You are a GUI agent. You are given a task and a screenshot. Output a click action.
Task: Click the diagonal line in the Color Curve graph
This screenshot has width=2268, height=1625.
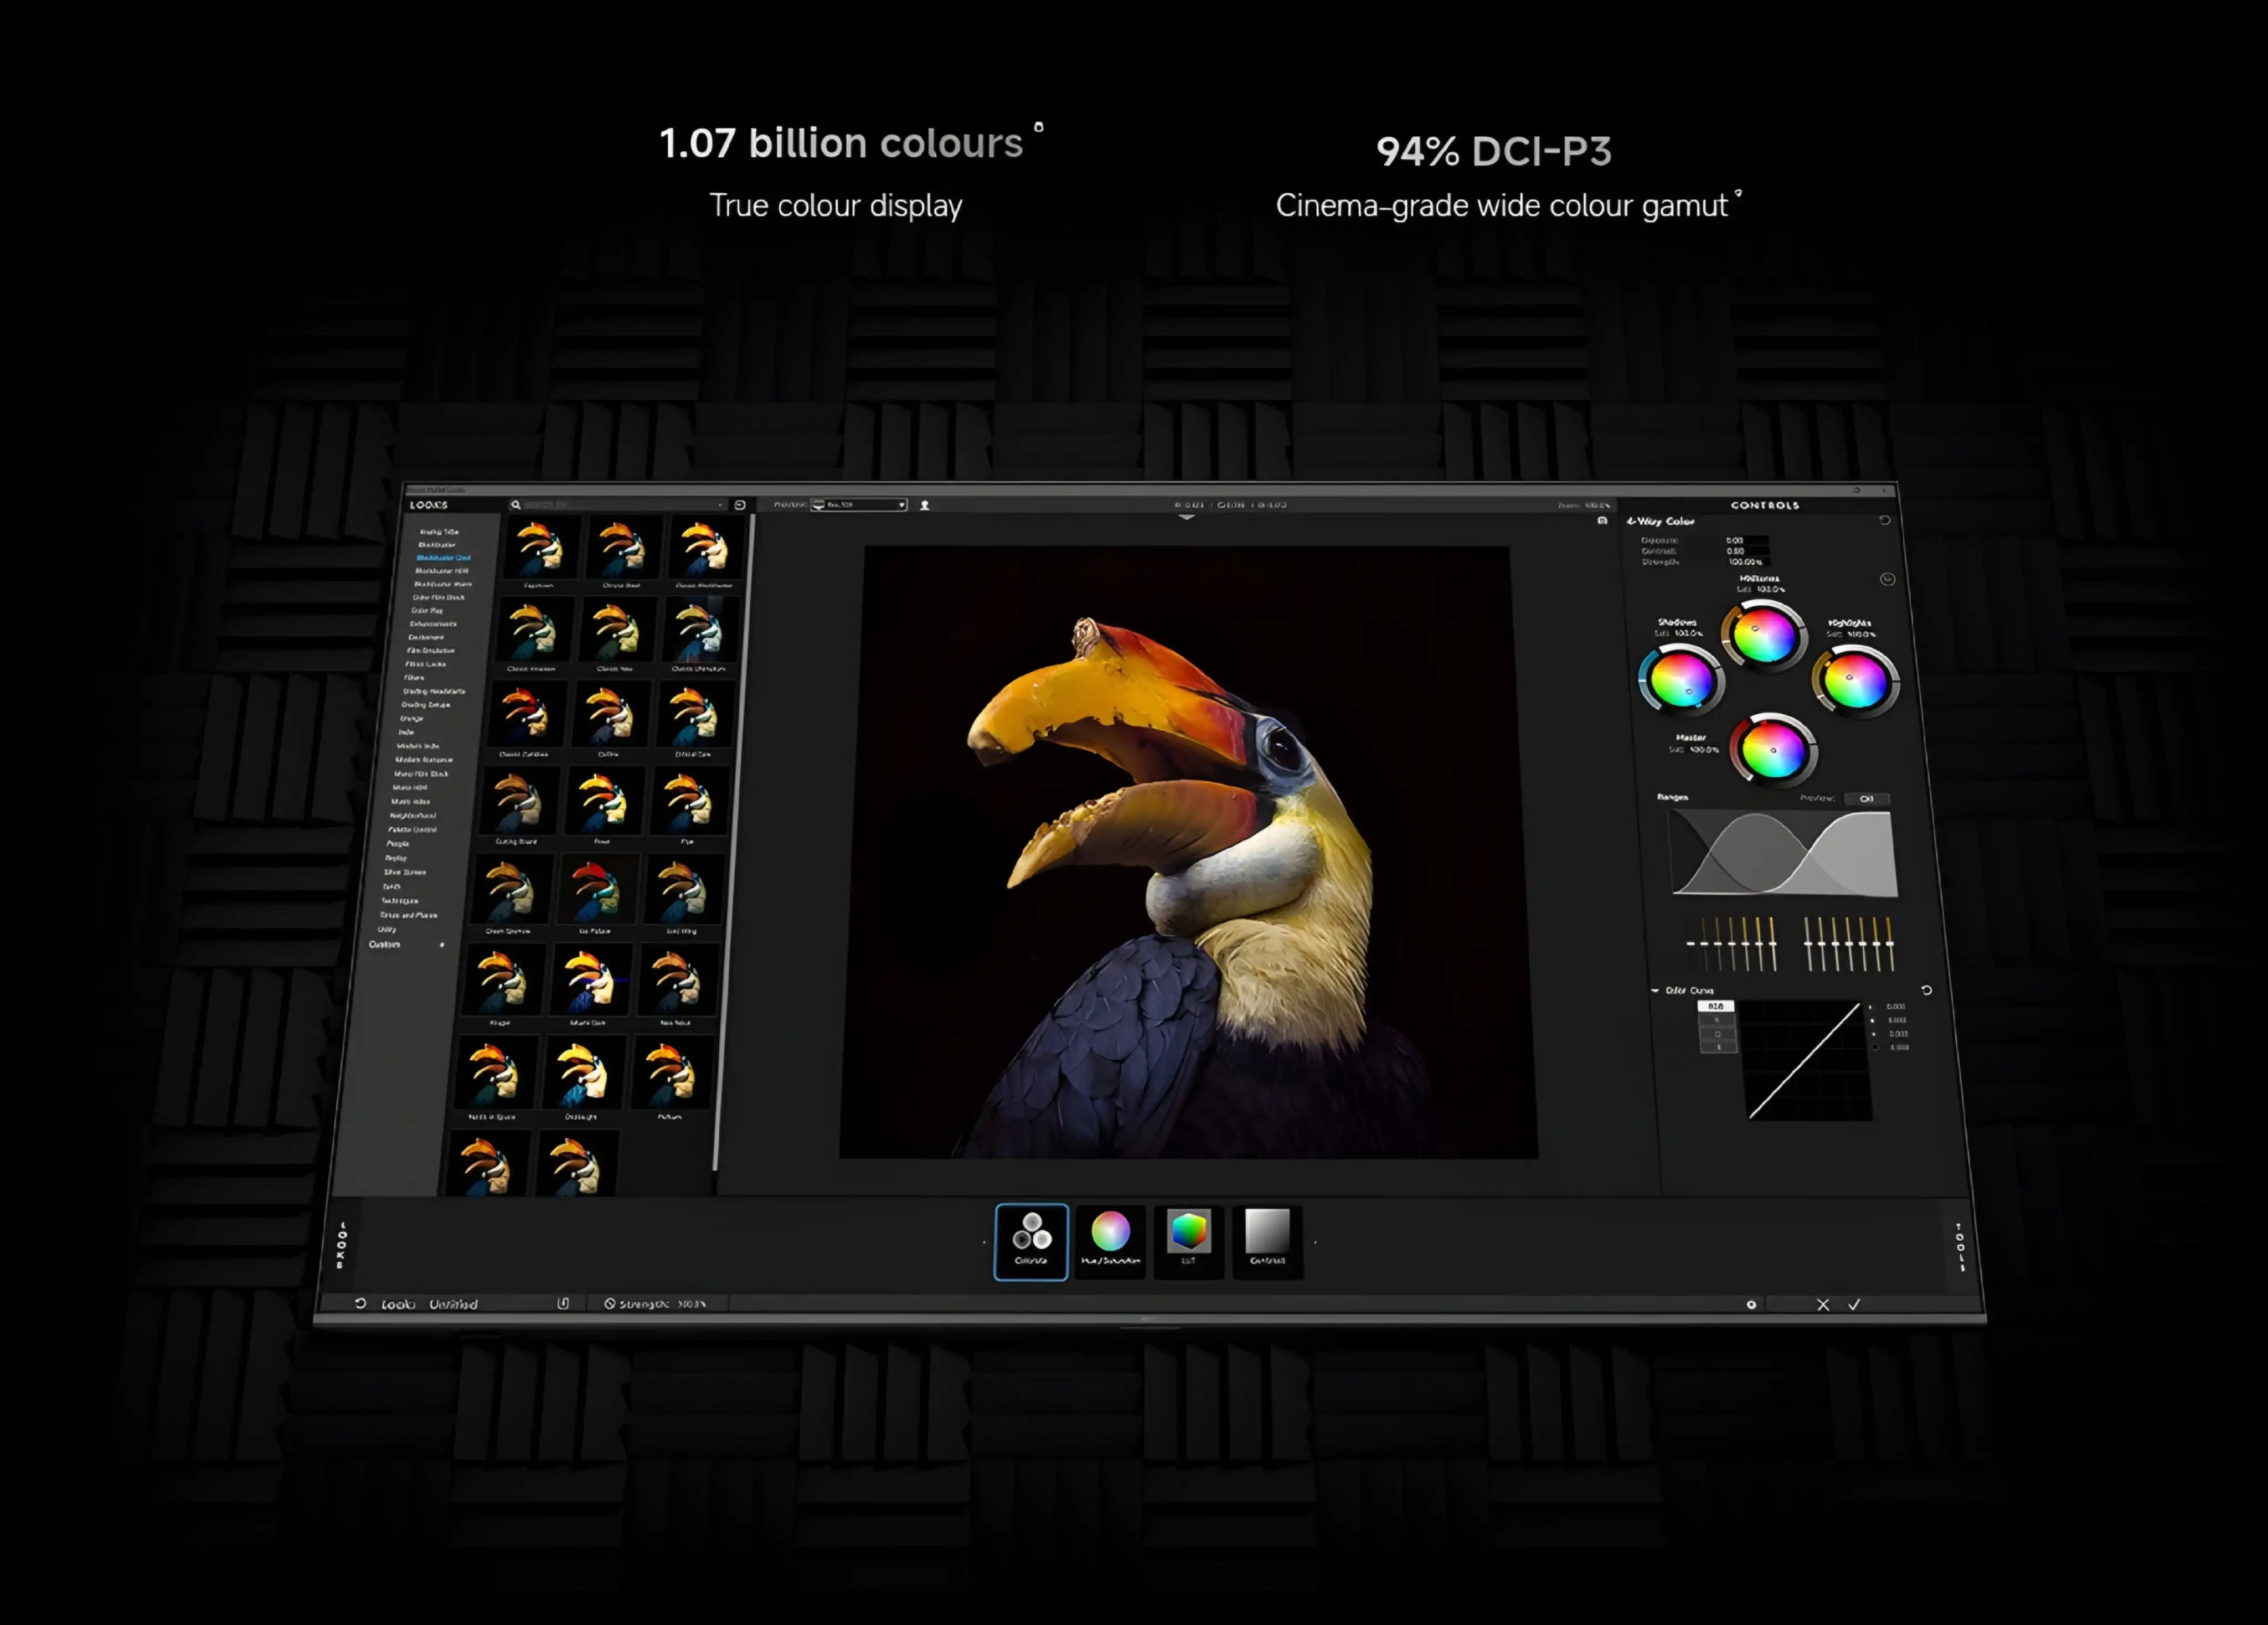1806,1062
